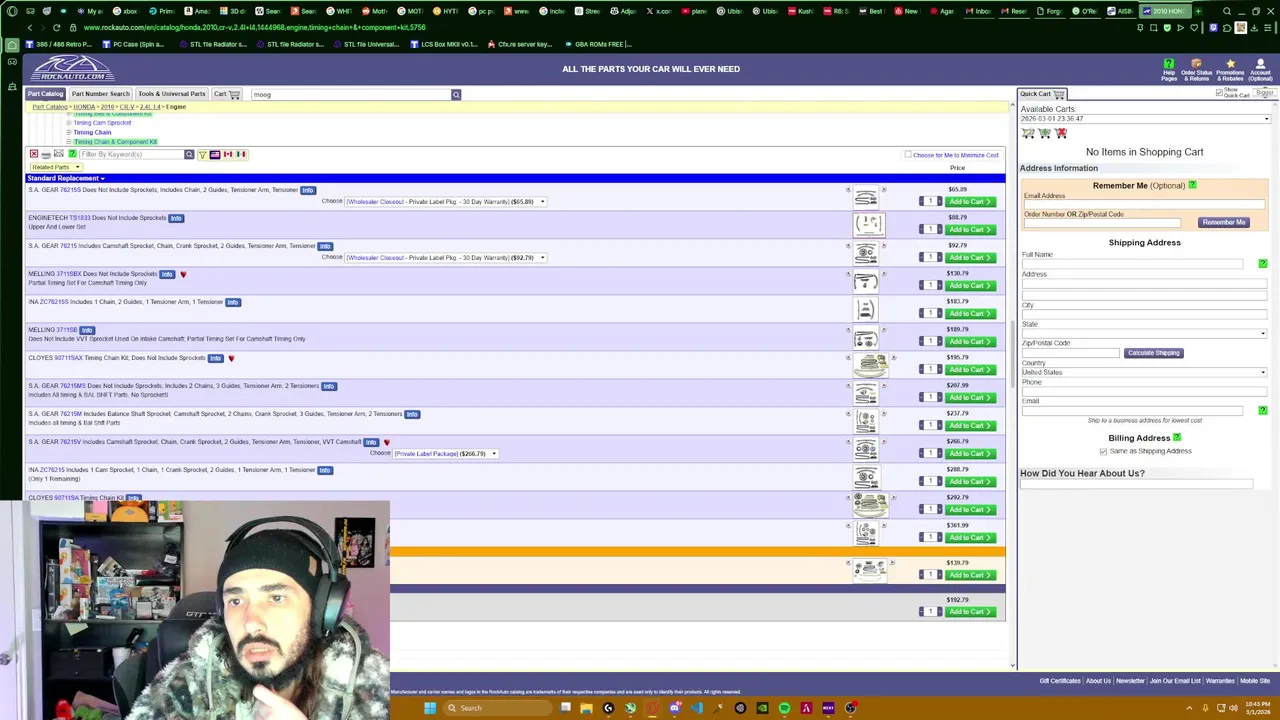The width and height of the screenshot is (1280, 720).
Task: Click the green question mark in parts toolbar
Action: tap(72, 154)
